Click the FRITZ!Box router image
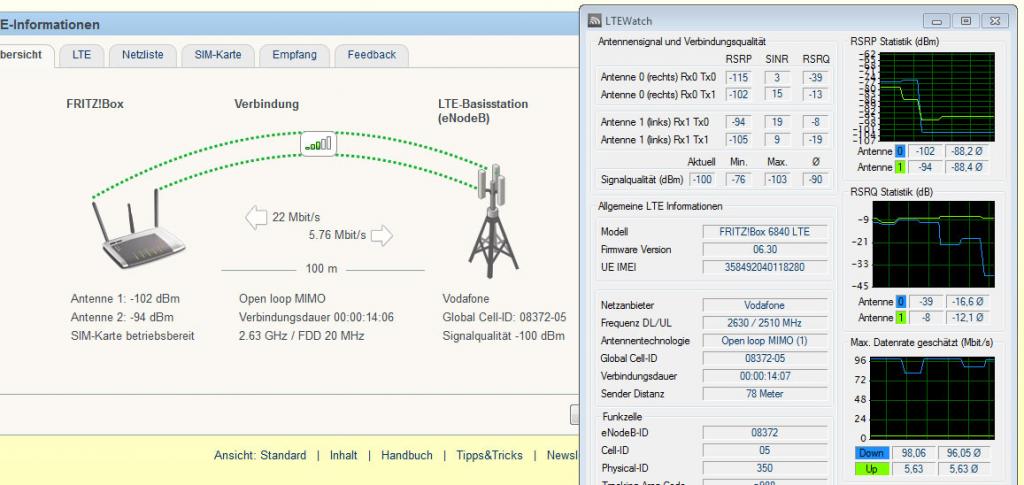 coord(139,228)
